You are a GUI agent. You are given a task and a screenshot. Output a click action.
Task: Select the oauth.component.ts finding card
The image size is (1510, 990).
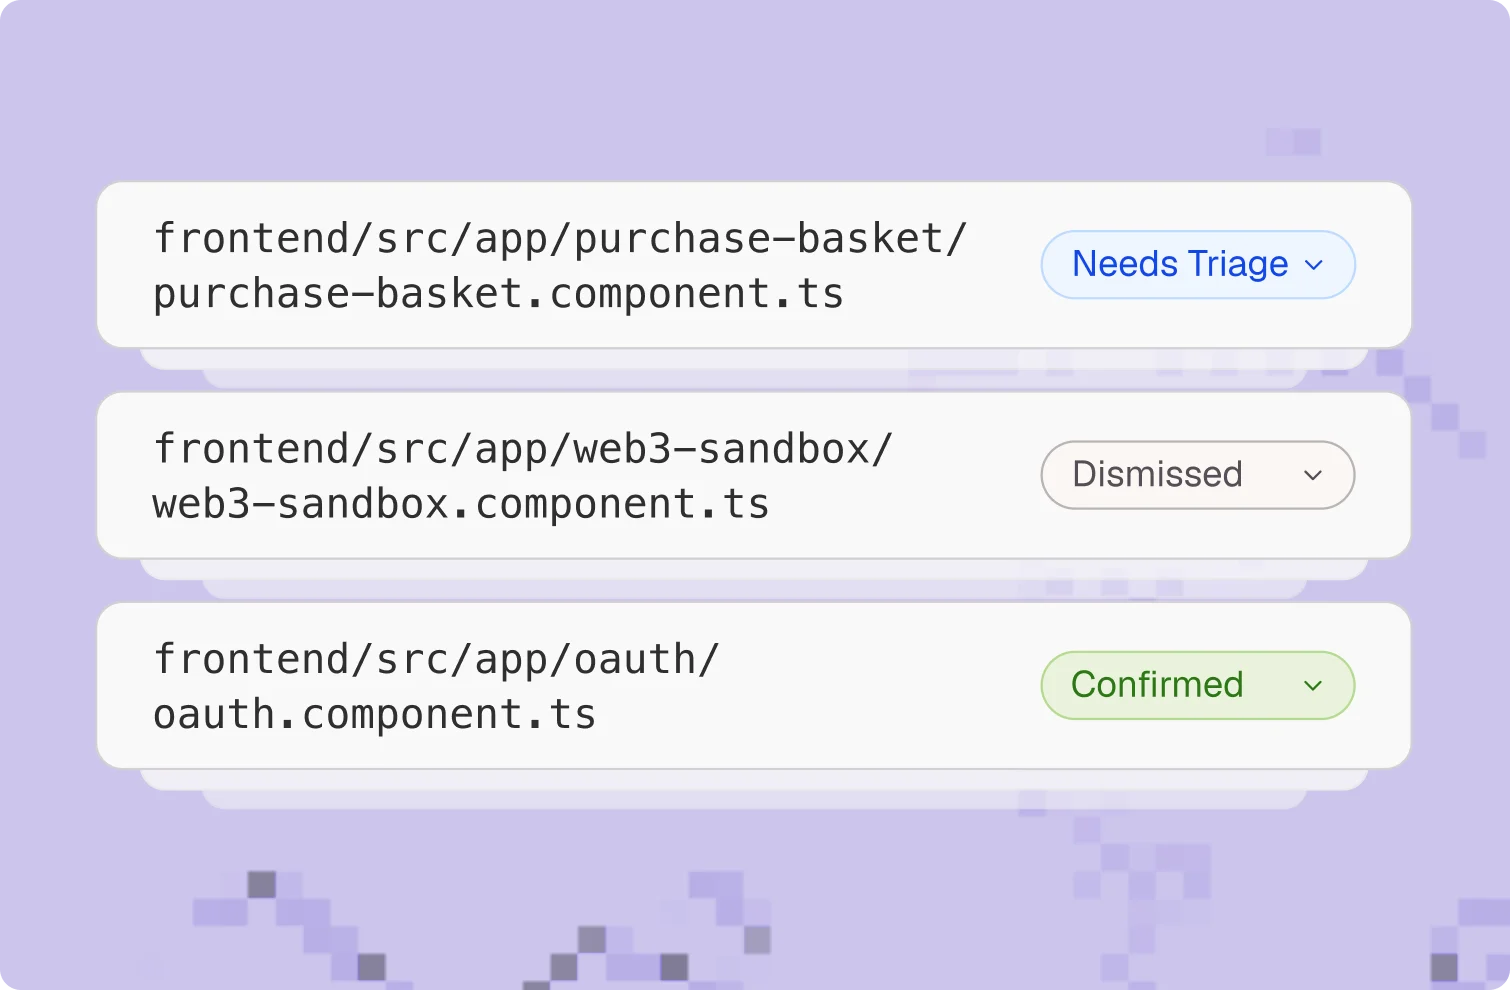(x=754, y=685)
